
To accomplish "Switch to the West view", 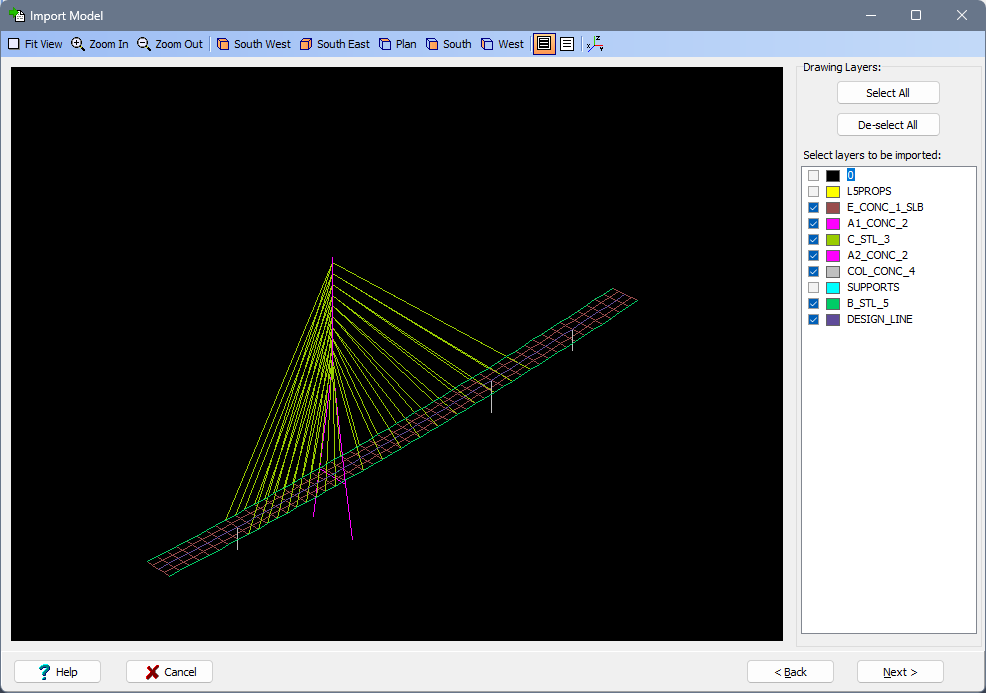I will [x=501, y=43].
